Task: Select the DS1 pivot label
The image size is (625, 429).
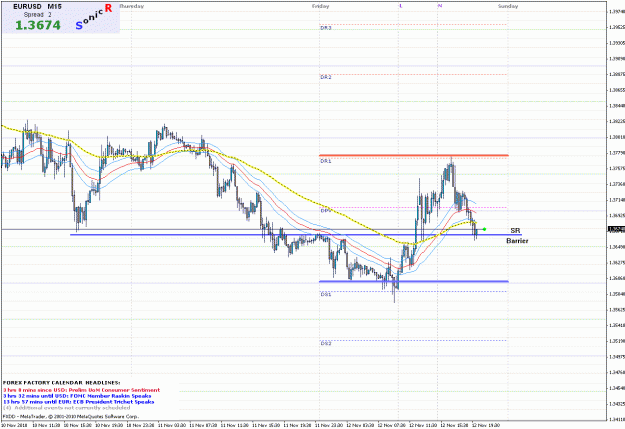Action: pos(326,294)
